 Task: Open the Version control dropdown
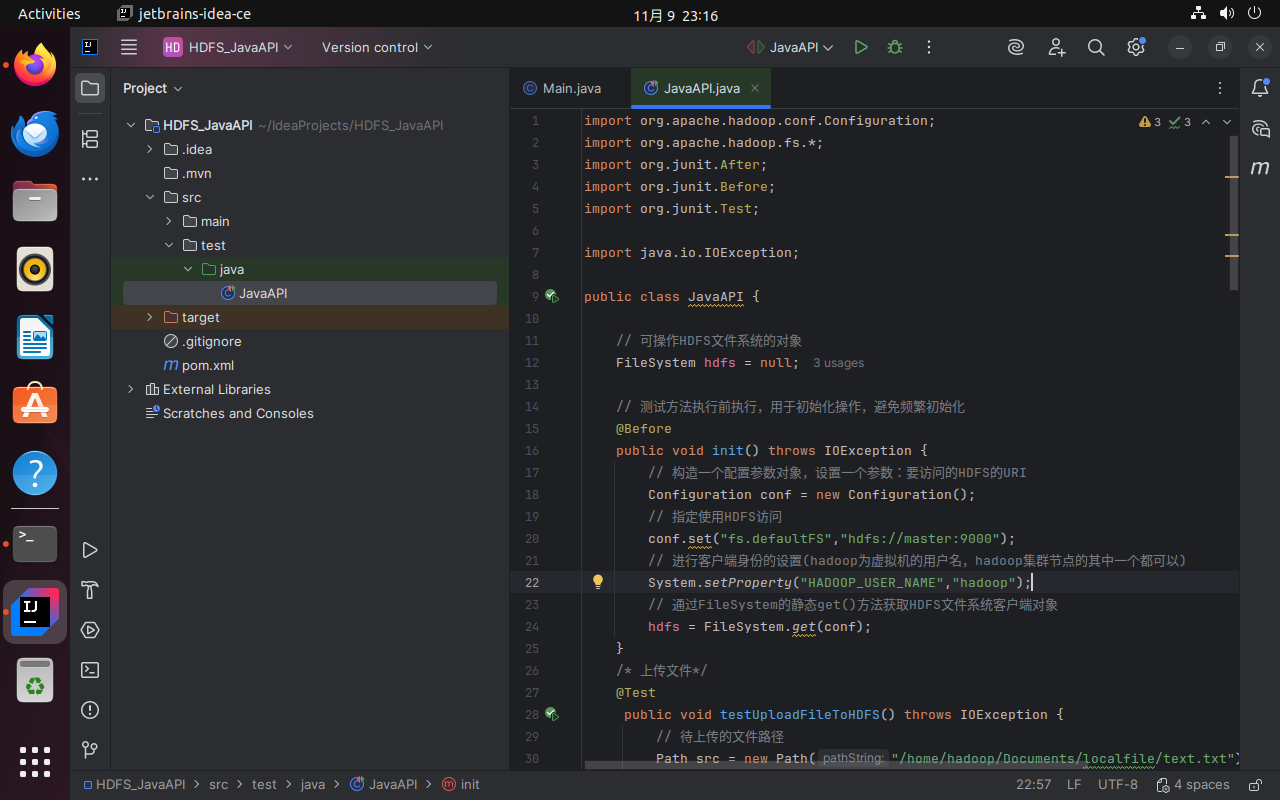pyautogui.click(x=377, y=47)
